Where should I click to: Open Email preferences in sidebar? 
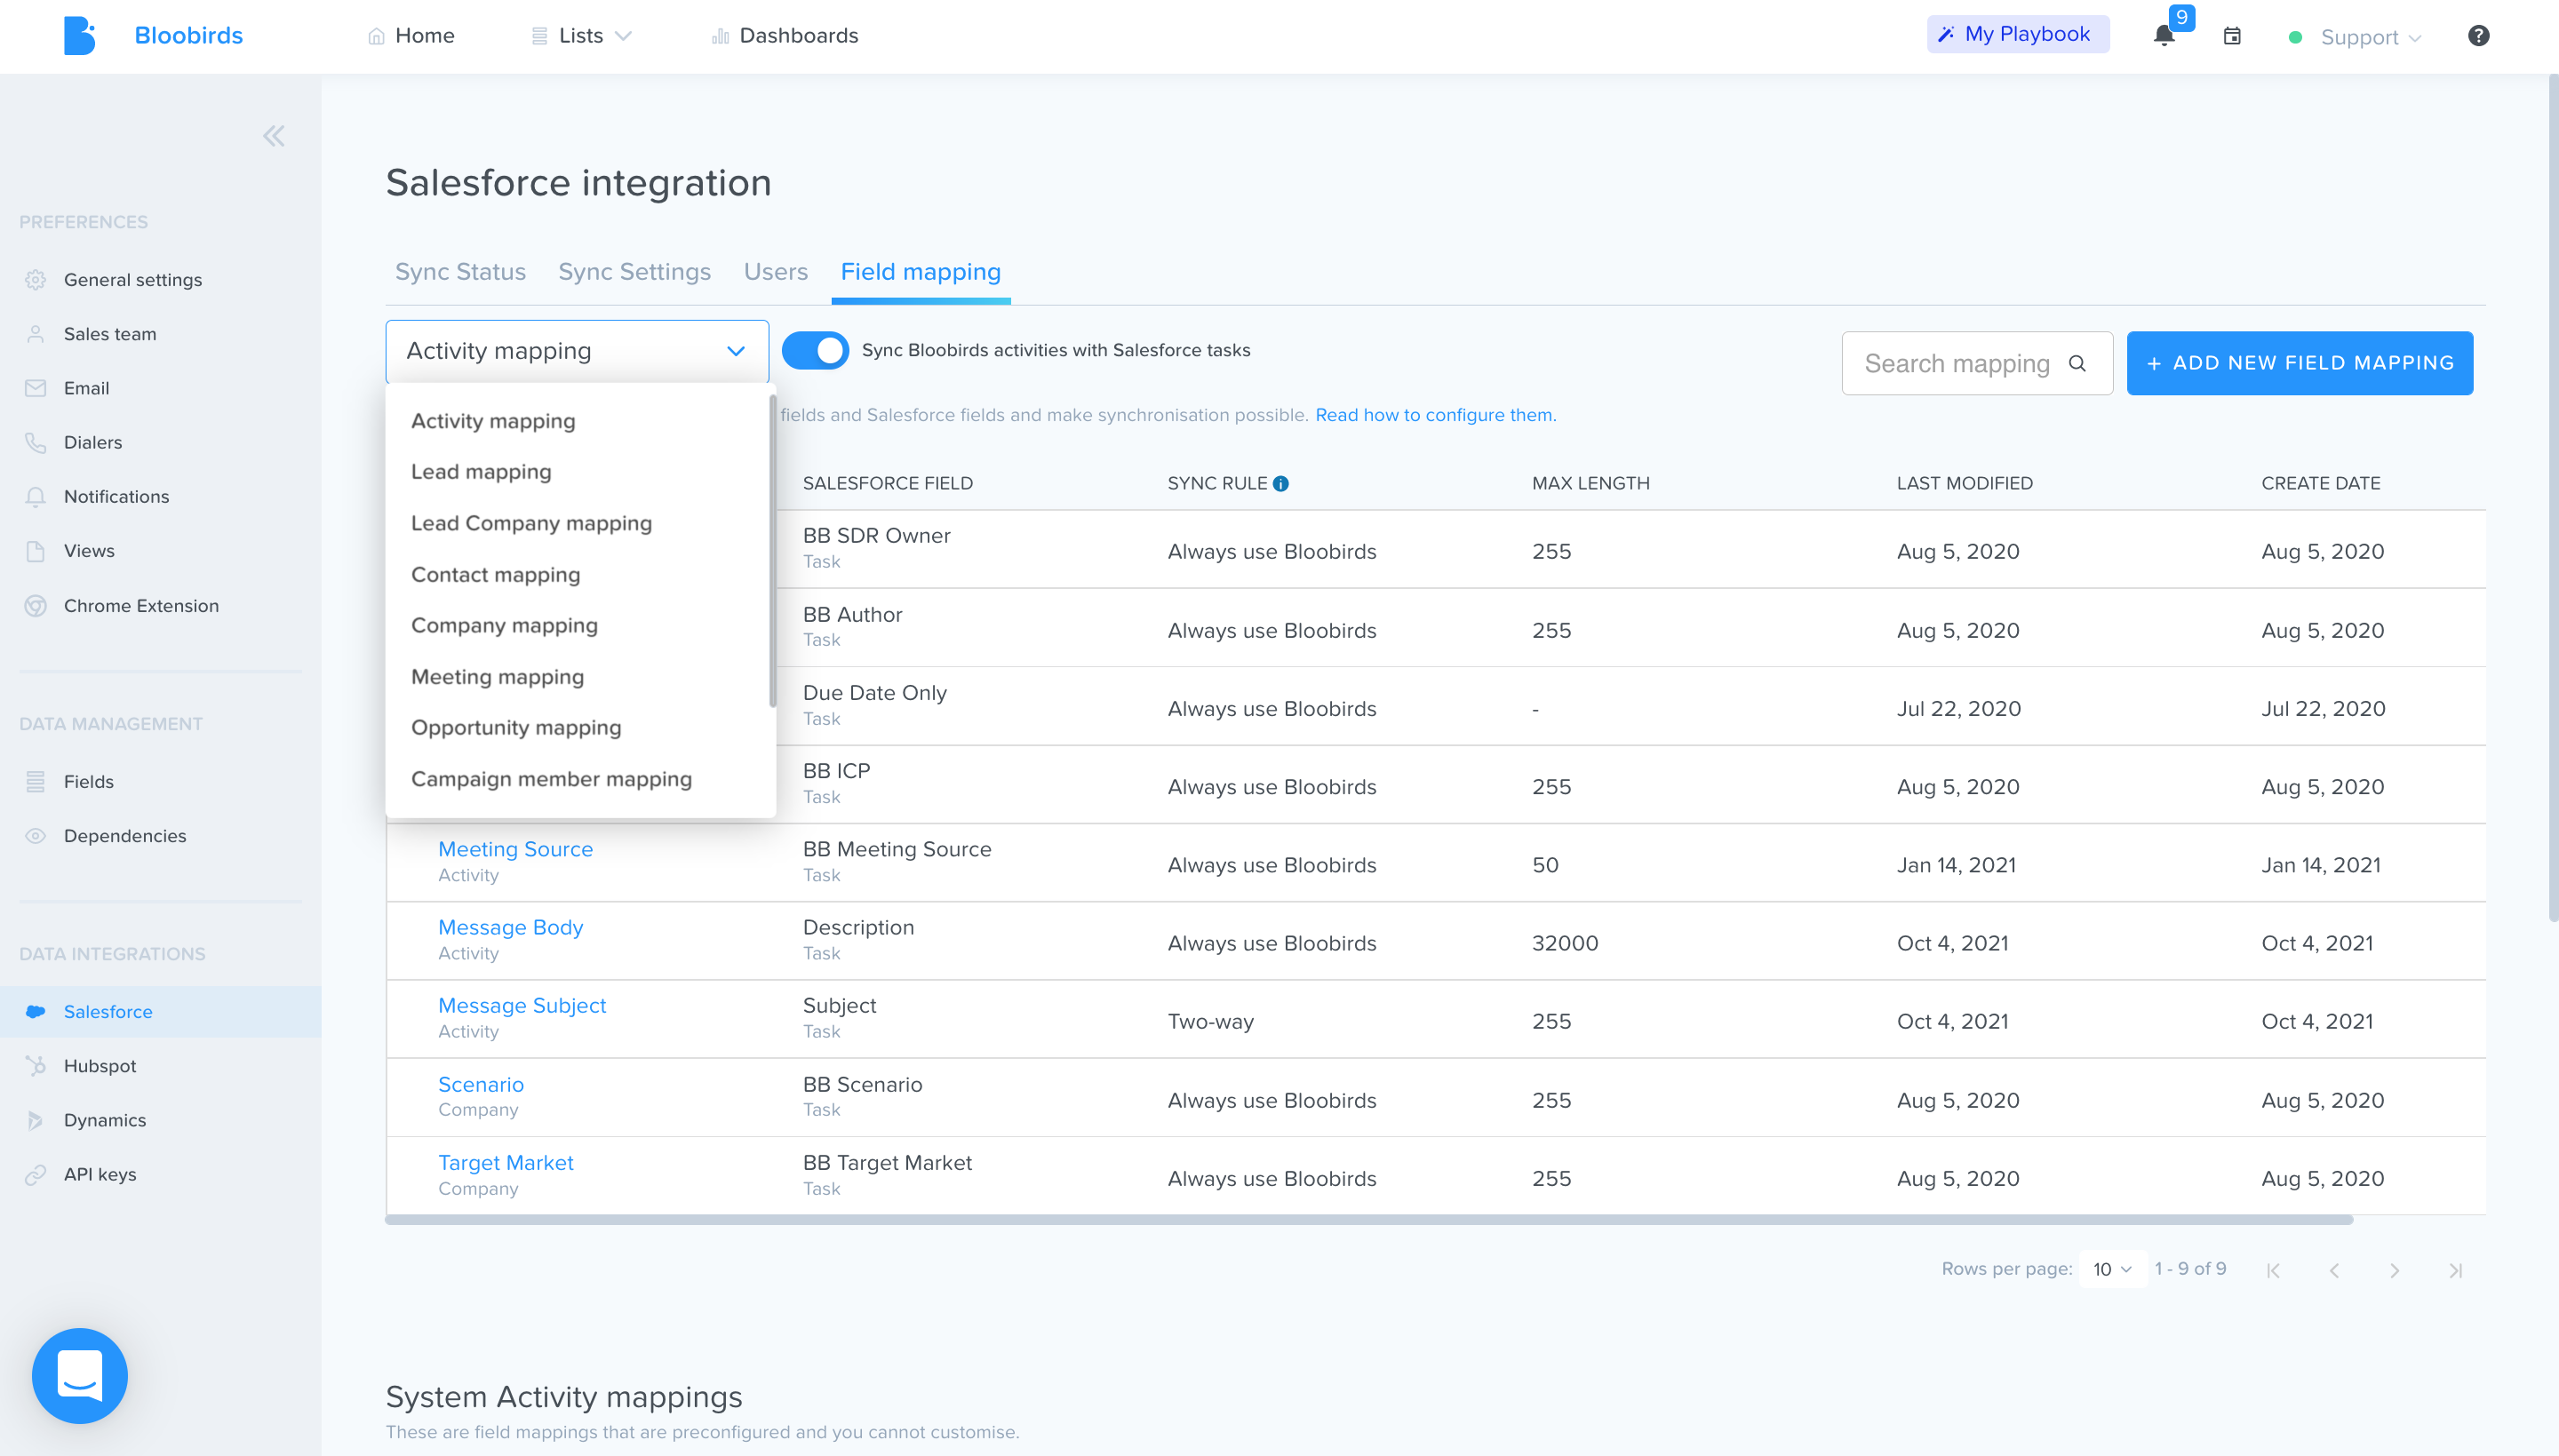[86, 388]
